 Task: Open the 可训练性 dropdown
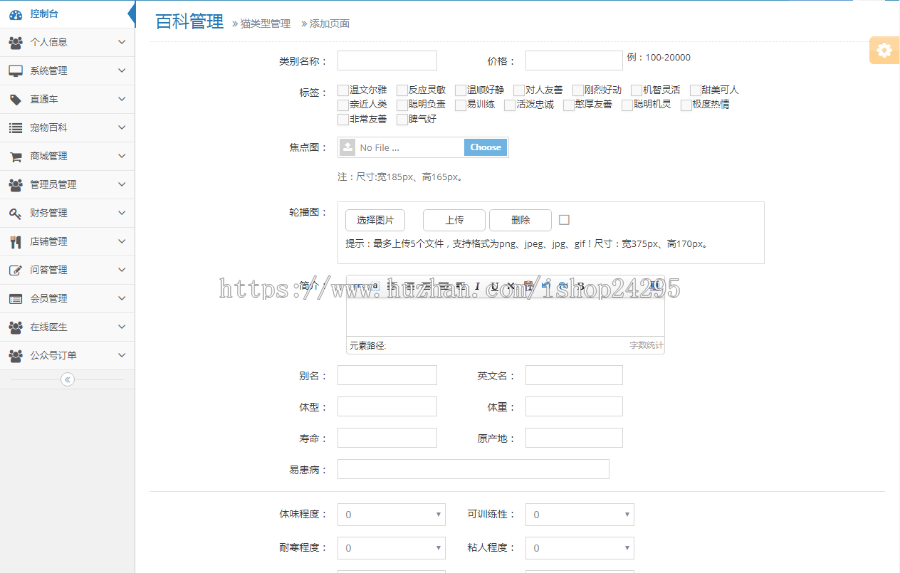tap(580, 514)
